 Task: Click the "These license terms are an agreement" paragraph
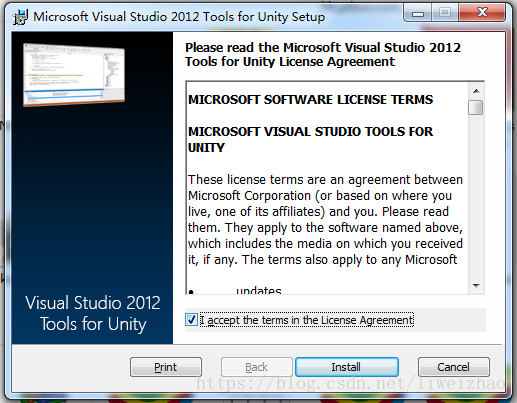coord(325,220)
